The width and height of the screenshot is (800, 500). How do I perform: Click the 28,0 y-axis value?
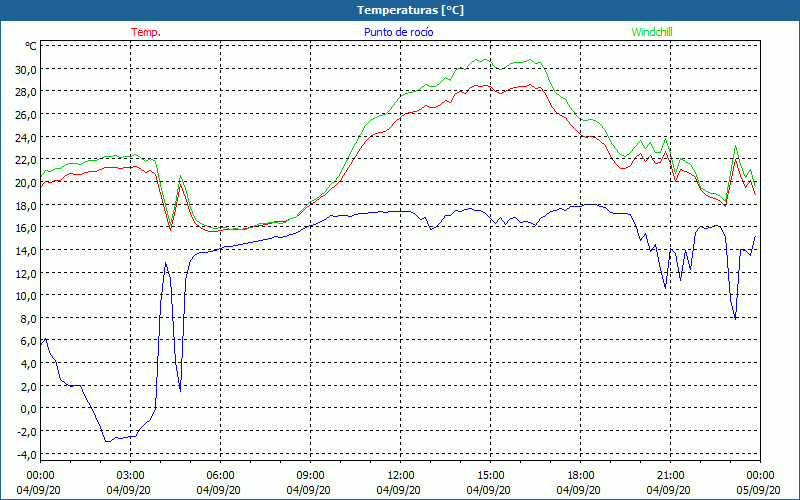tap(26, 92)
